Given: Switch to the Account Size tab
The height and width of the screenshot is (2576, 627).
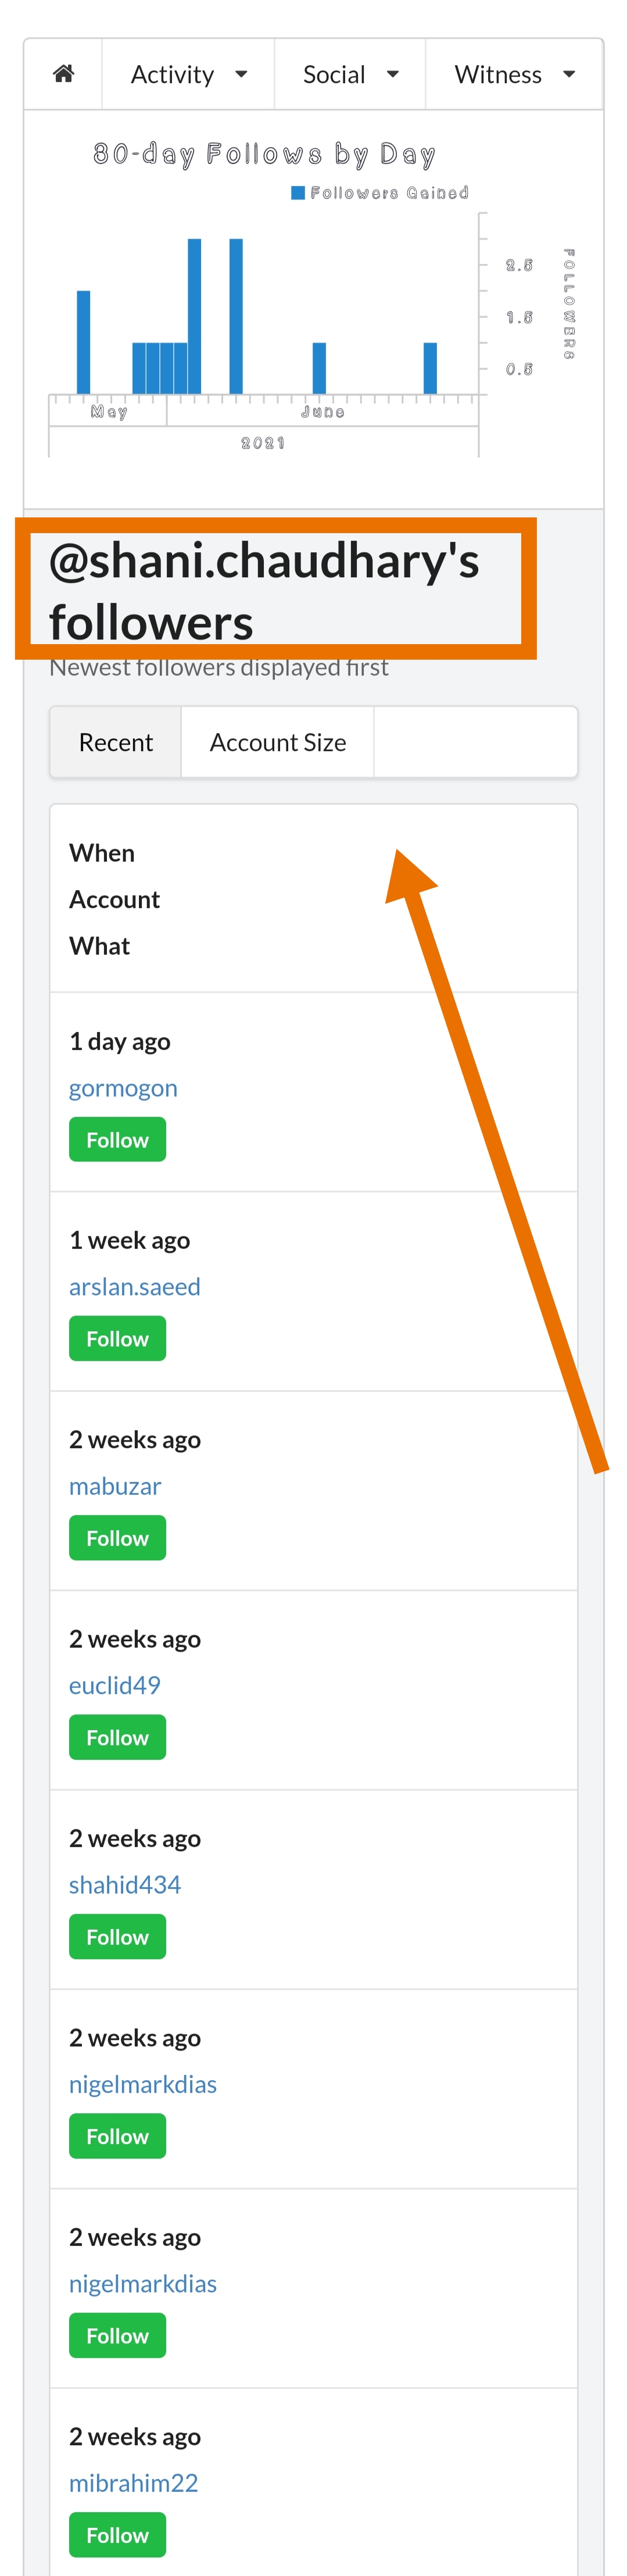Looking at the screenshot, I should (x=278, y=742).
